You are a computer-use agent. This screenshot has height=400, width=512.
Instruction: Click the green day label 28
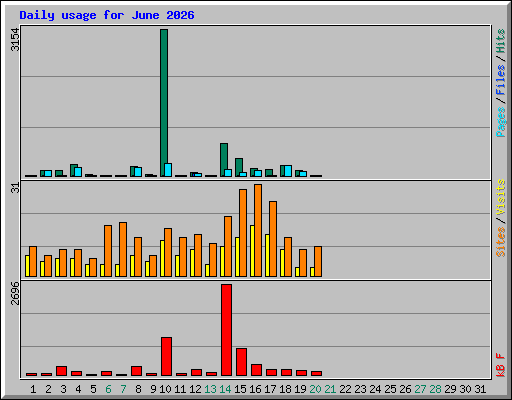click(x=435, y=389)
